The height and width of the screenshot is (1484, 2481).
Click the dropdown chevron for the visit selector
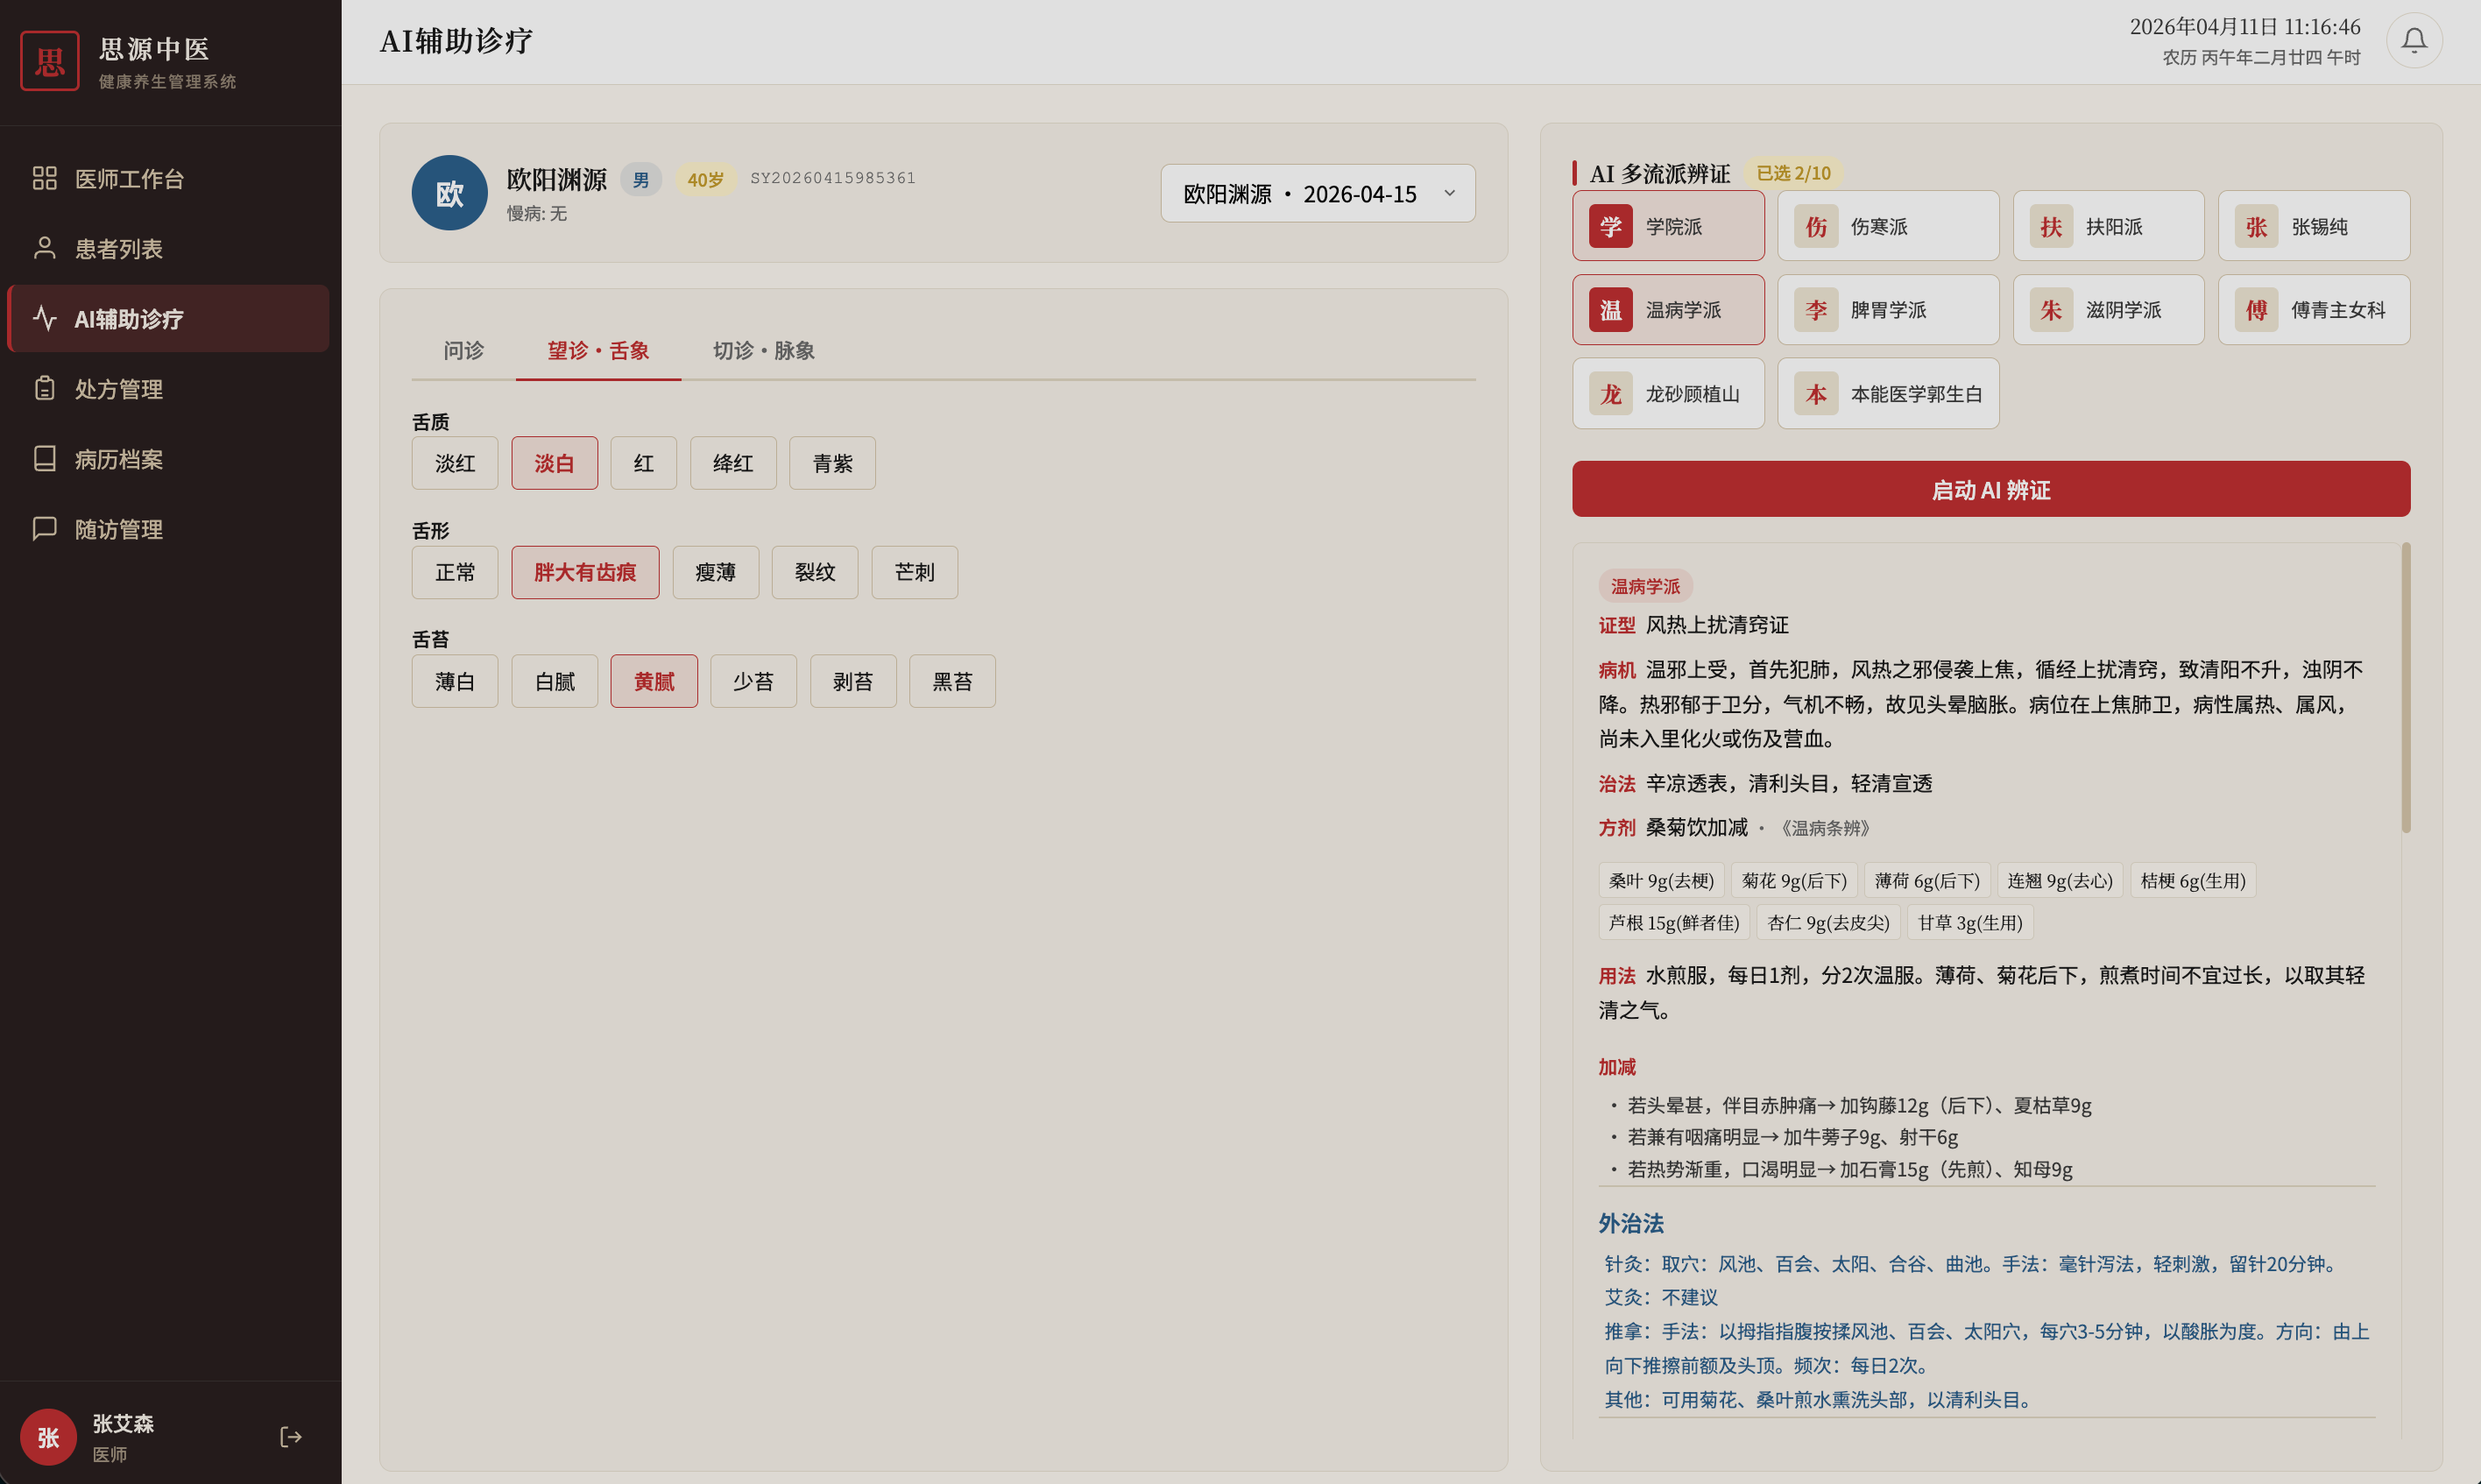coord(1449,194)
